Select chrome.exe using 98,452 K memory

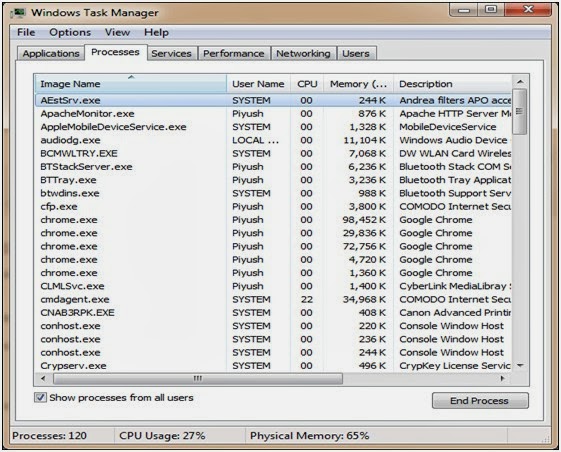[274, 219]
